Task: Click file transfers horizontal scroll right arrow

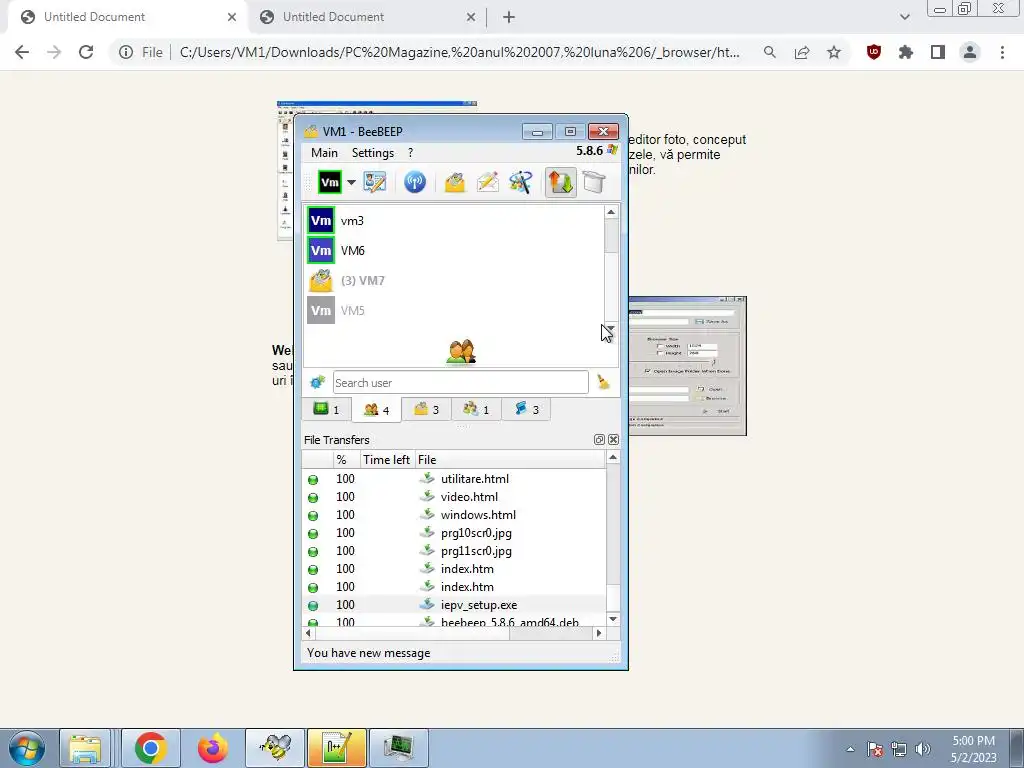Action: pos(599,633)
